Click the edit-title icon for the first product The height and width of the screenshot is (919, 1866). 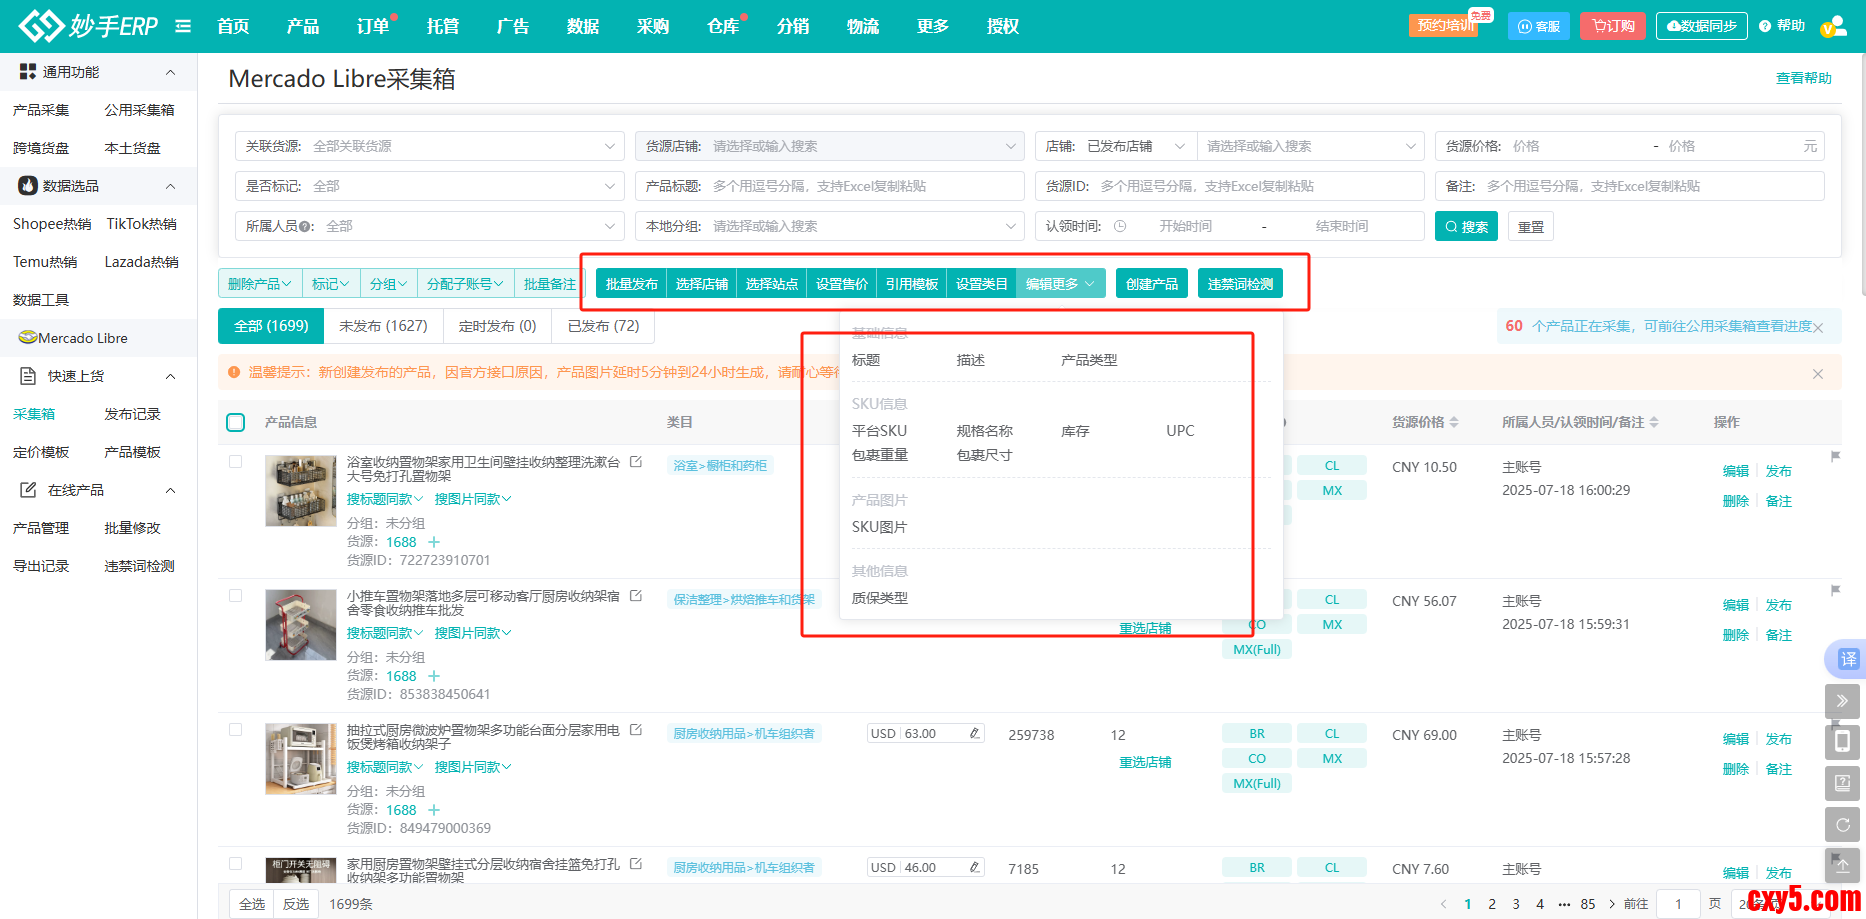[x=636, y=462]
